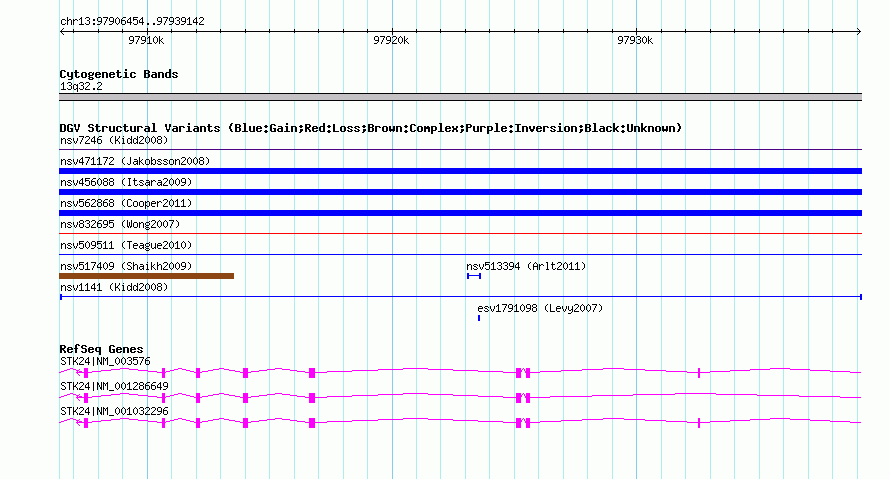
Task: Click the NM_001032296 exon block near 97917k
Action: tap(312, 423)
